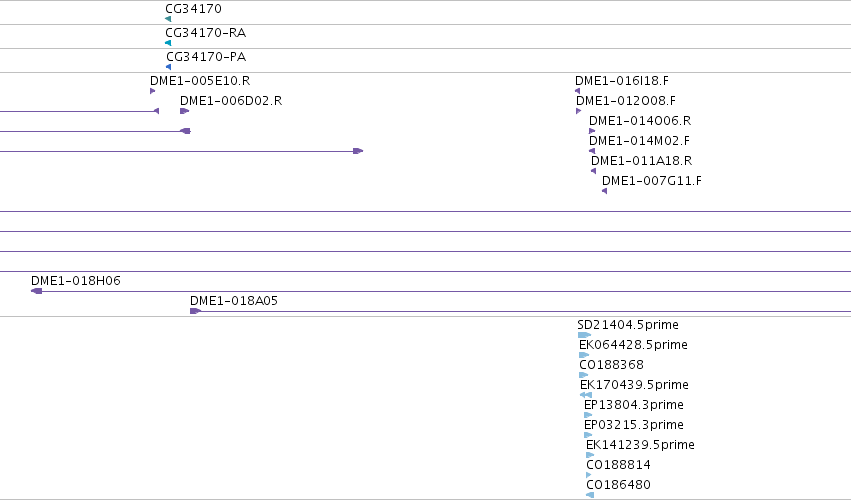Click the EP13804.3prime arrow glyph
The image size is (851, 500).
pyautogui.click(x=588, y=415)
